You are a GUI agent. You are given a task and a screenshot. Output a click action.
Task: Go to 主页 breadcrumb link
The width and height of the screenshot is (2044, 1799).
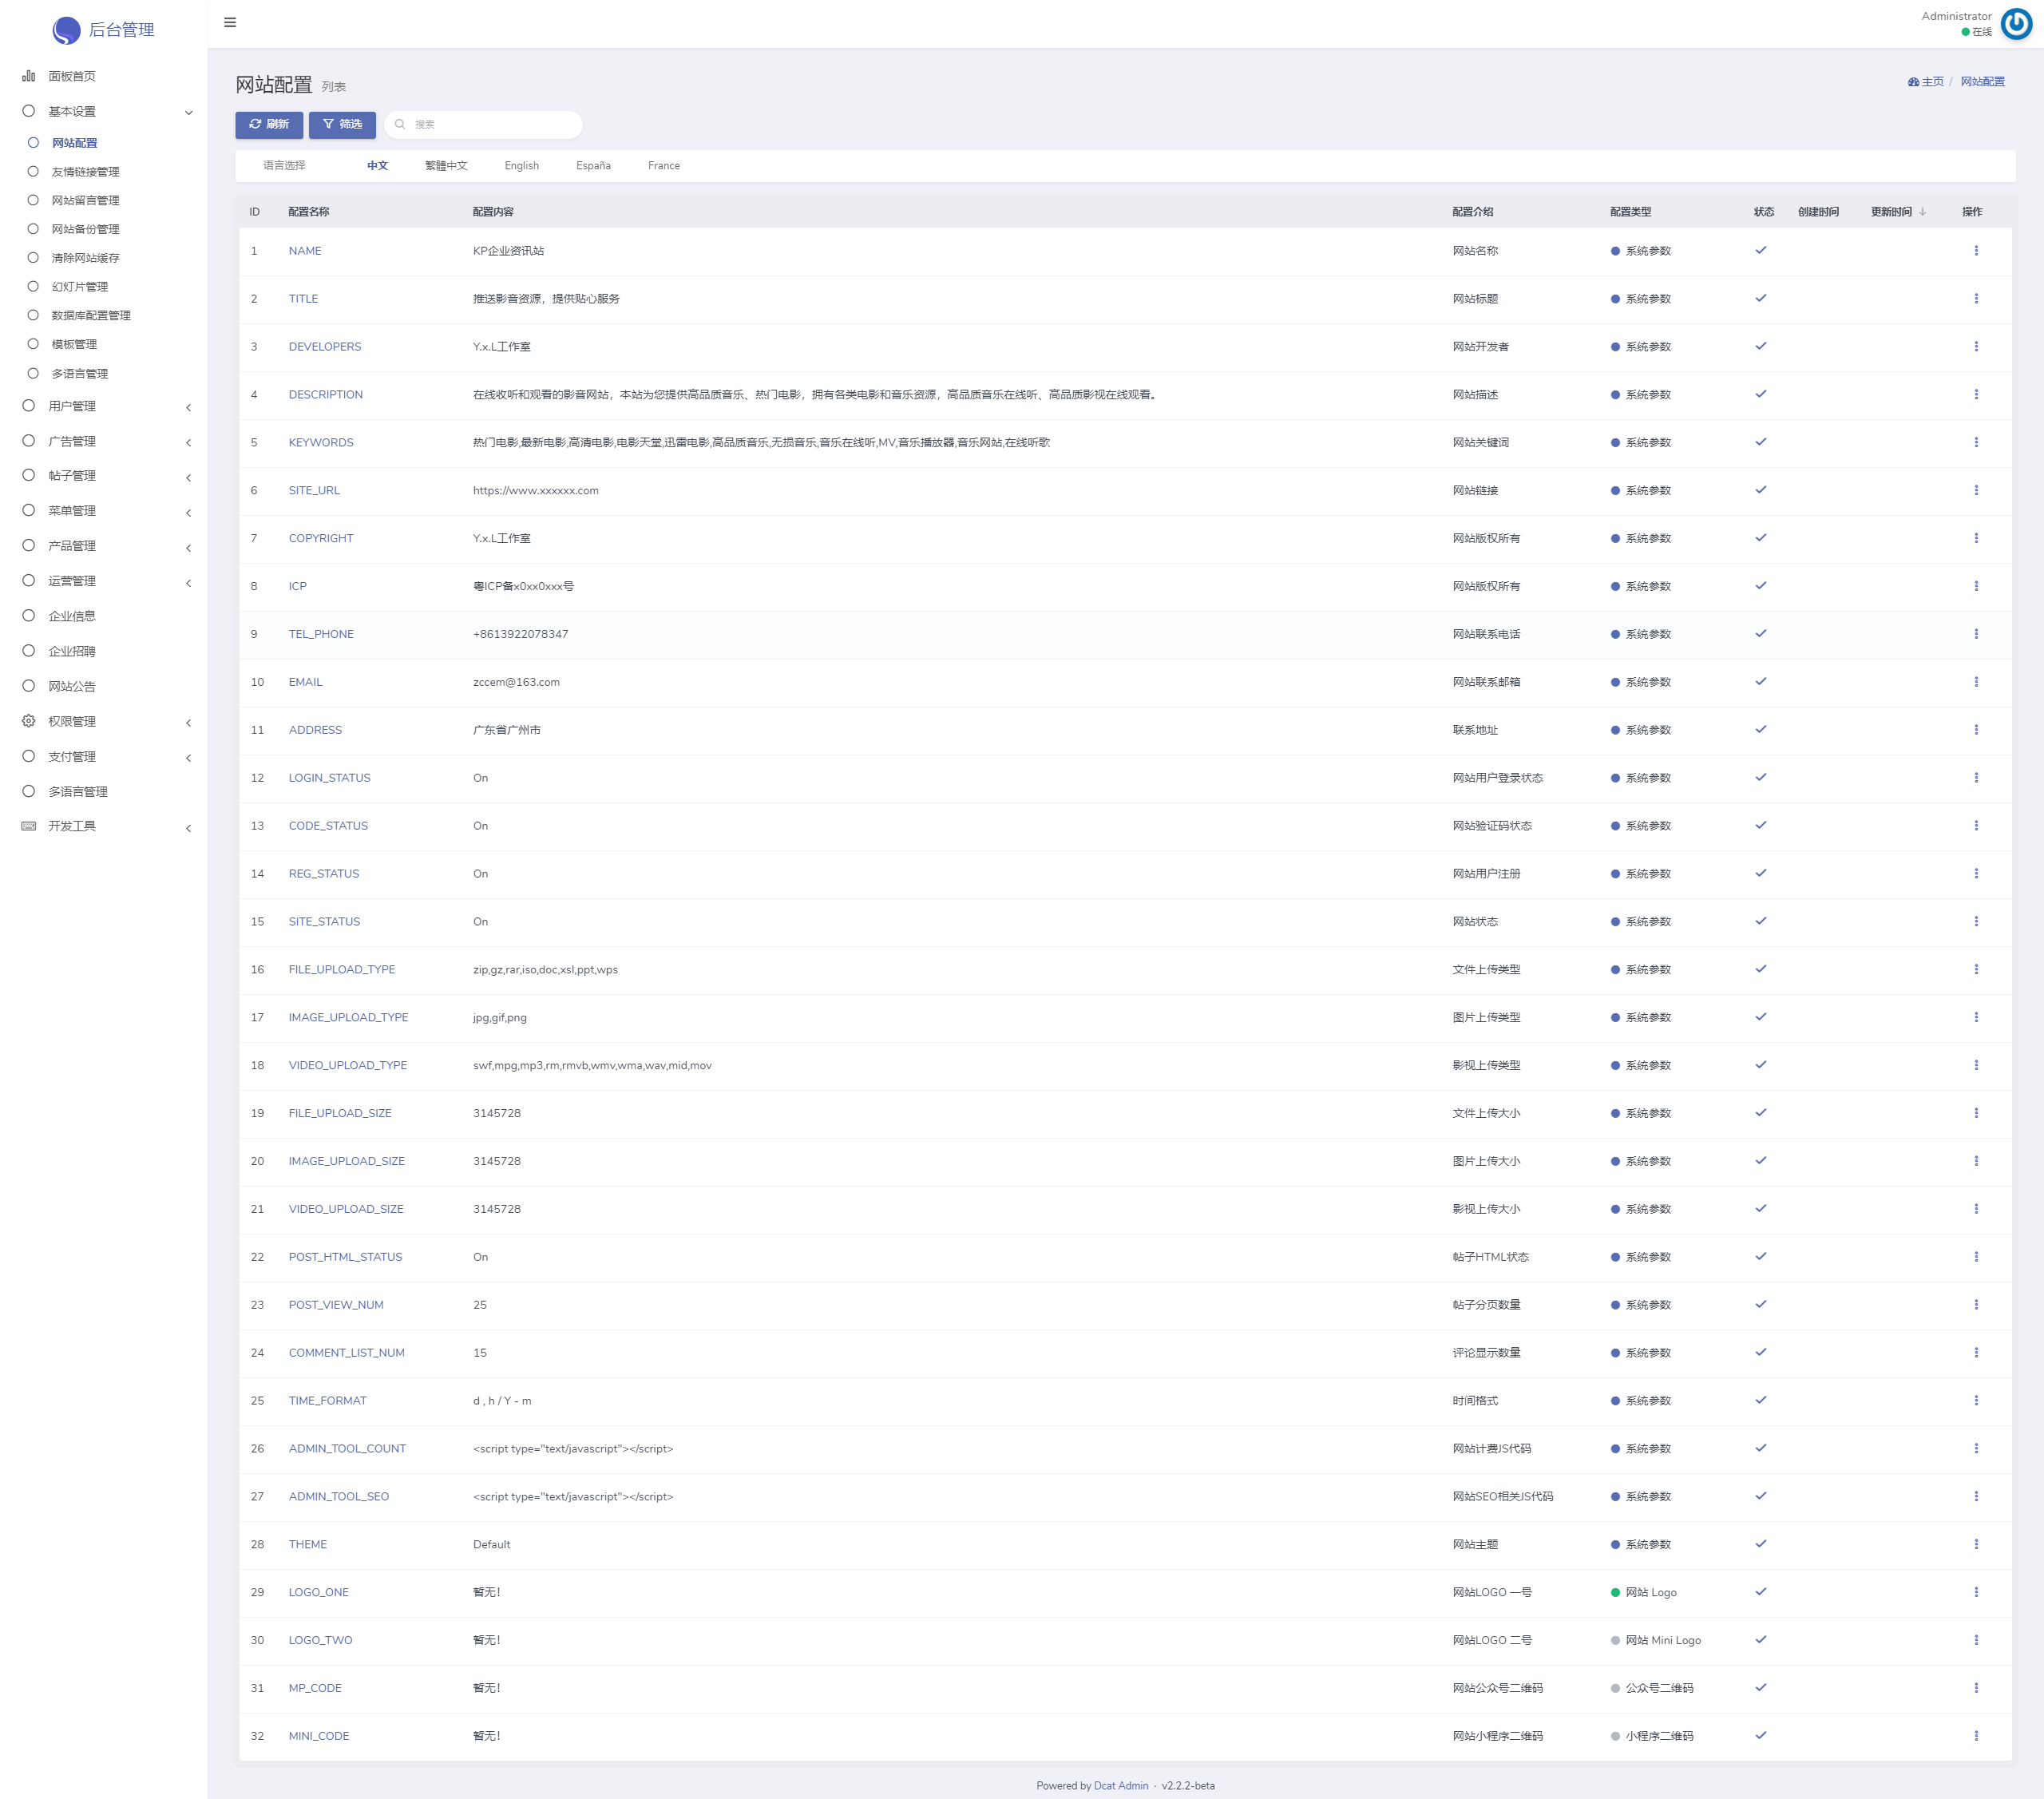click(x=1926, y=82)
